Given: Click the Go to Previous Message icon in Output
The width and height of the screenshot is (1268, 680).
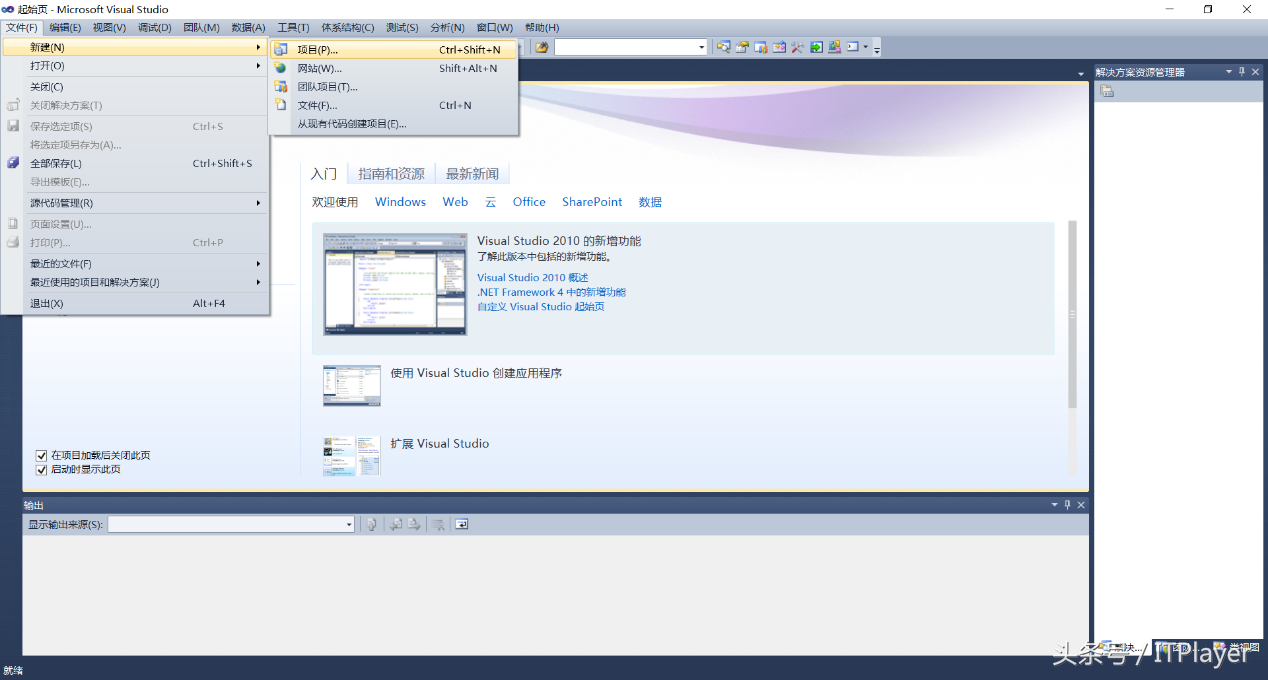Looking at the screenshot, I should point(396,524).
